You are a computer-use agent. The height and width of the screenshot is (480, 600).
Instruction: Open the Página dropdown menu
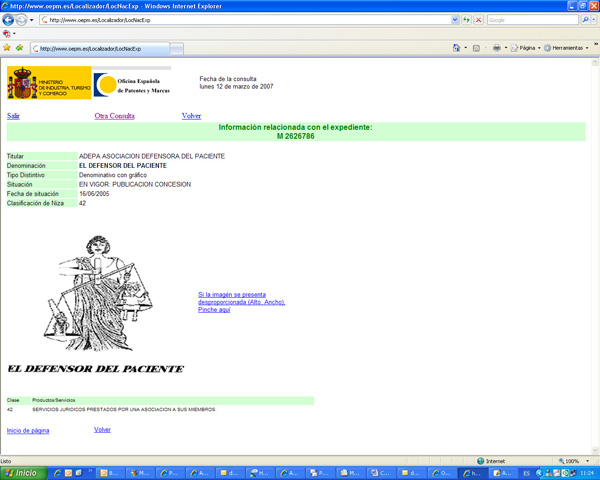coord(526,48)
